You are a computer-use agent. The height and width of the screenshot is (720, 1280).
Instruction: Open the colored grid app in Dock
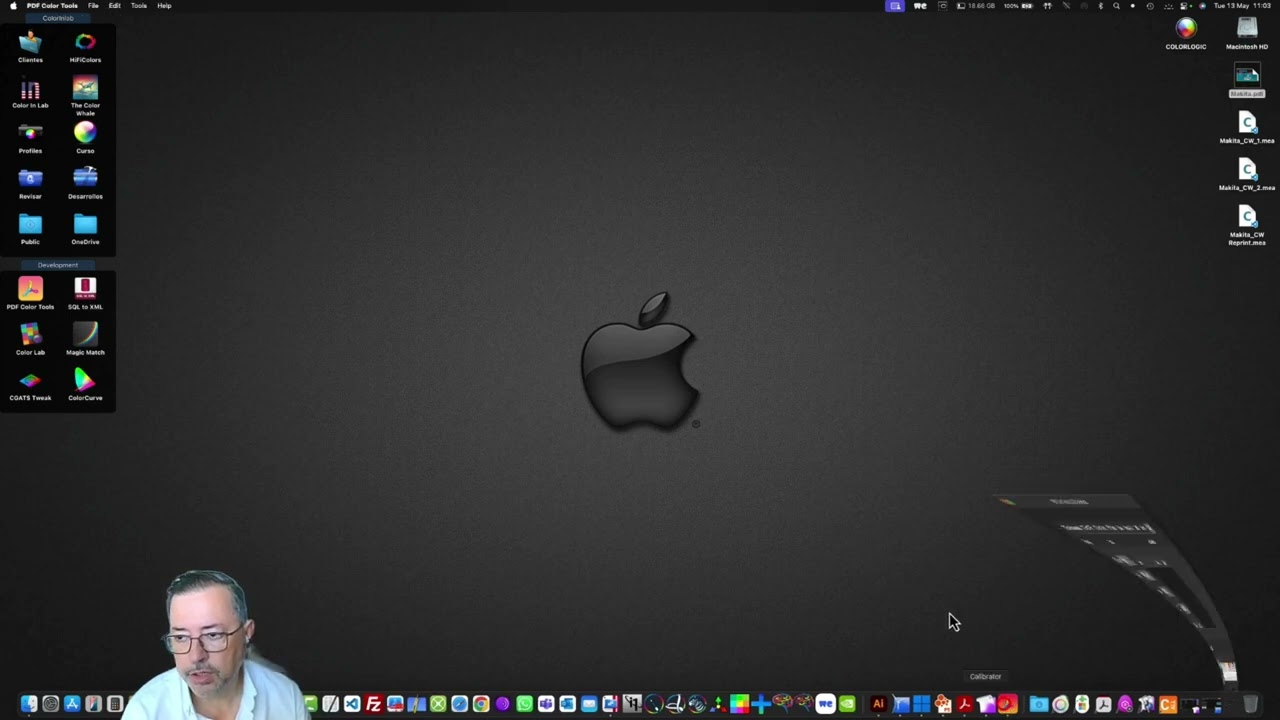pyautogui.click(x=739, y=704)
